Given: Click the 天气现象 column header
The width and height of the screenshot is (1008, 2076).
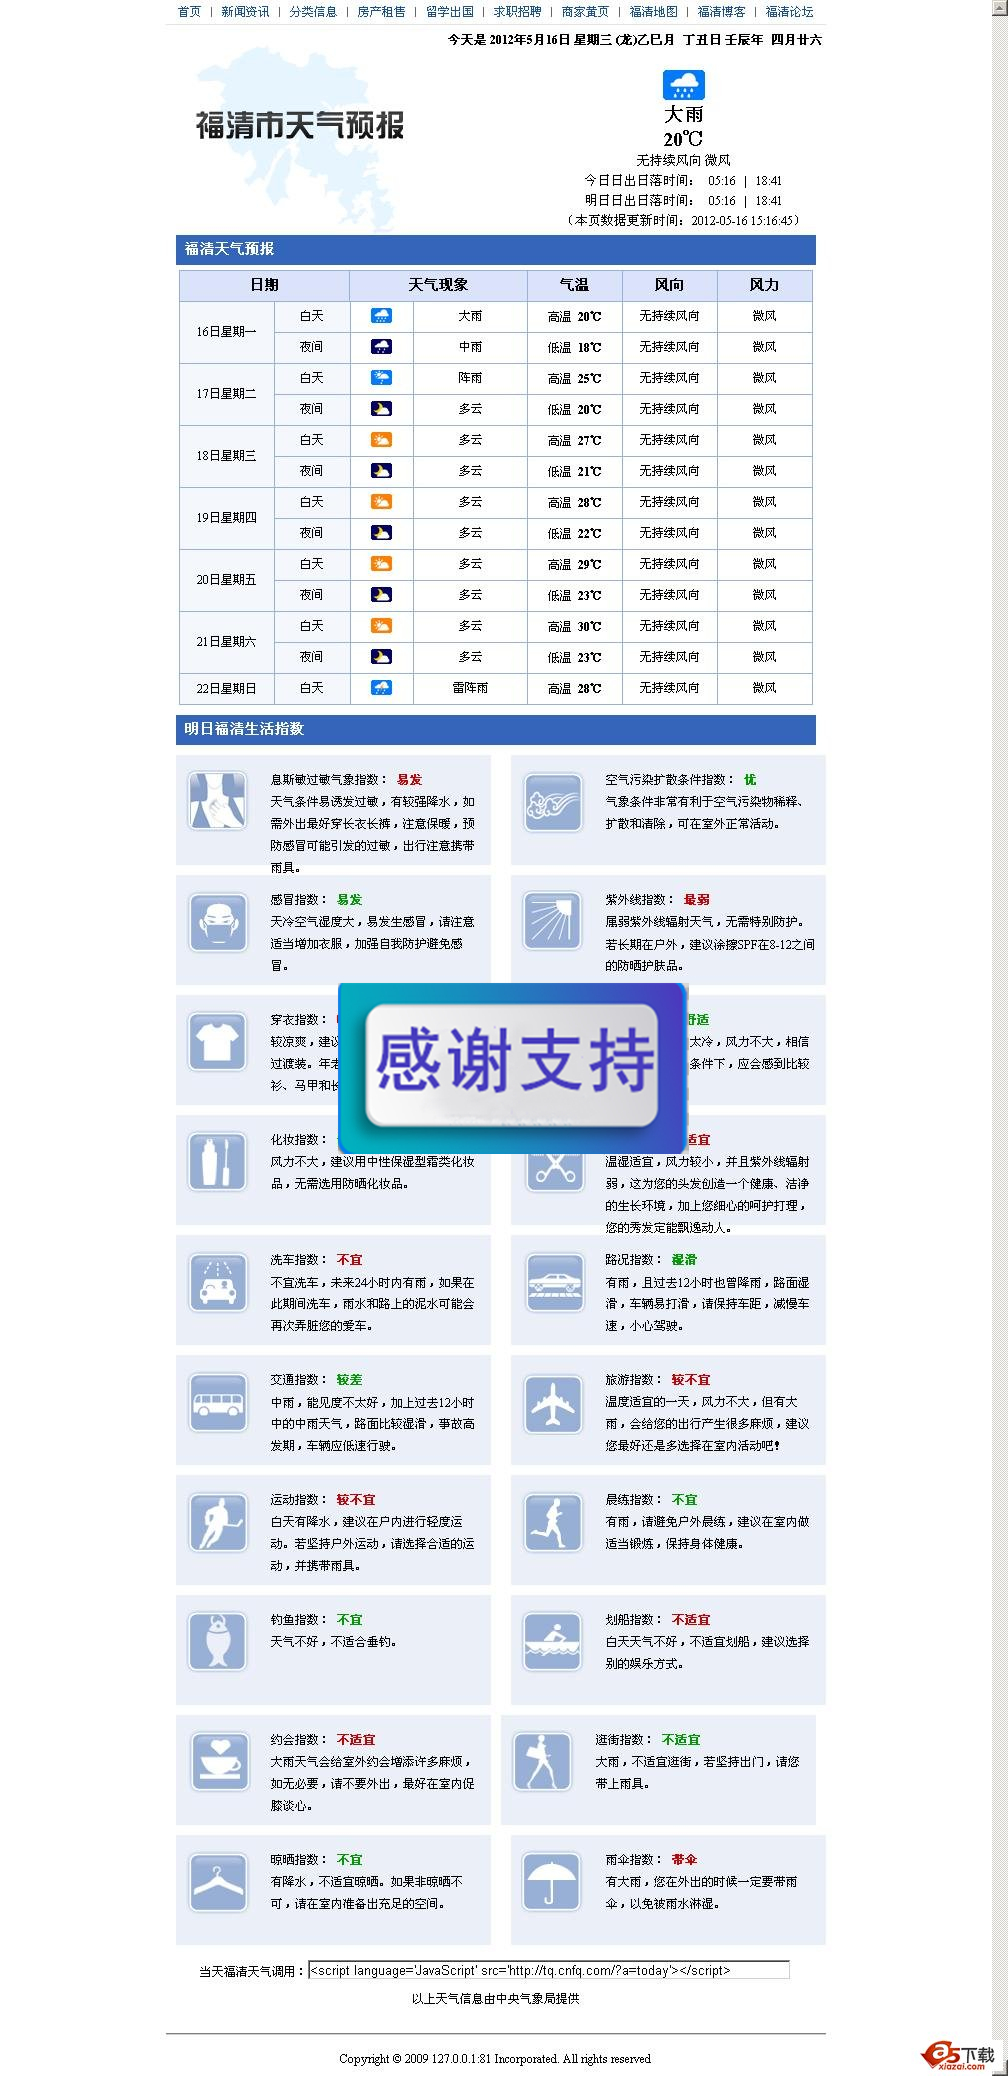Looking at the screenshot, I should [x=438, y=285].
